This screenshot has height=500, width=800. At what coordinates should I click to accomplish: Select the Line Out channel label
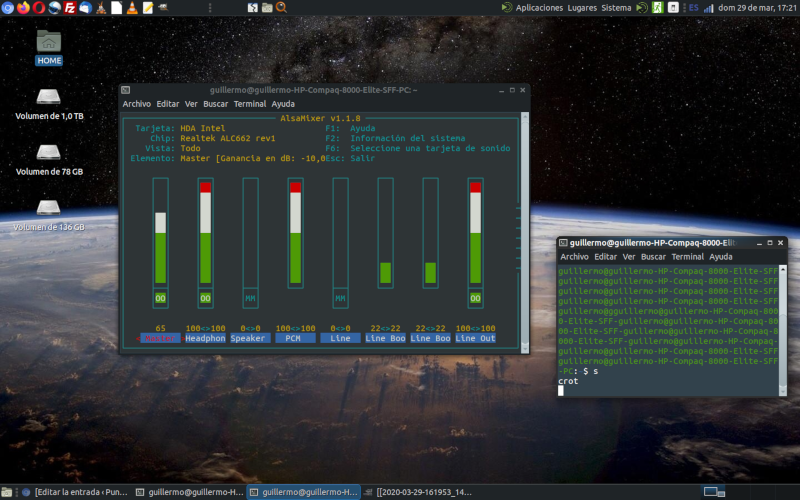coord(475,338)
